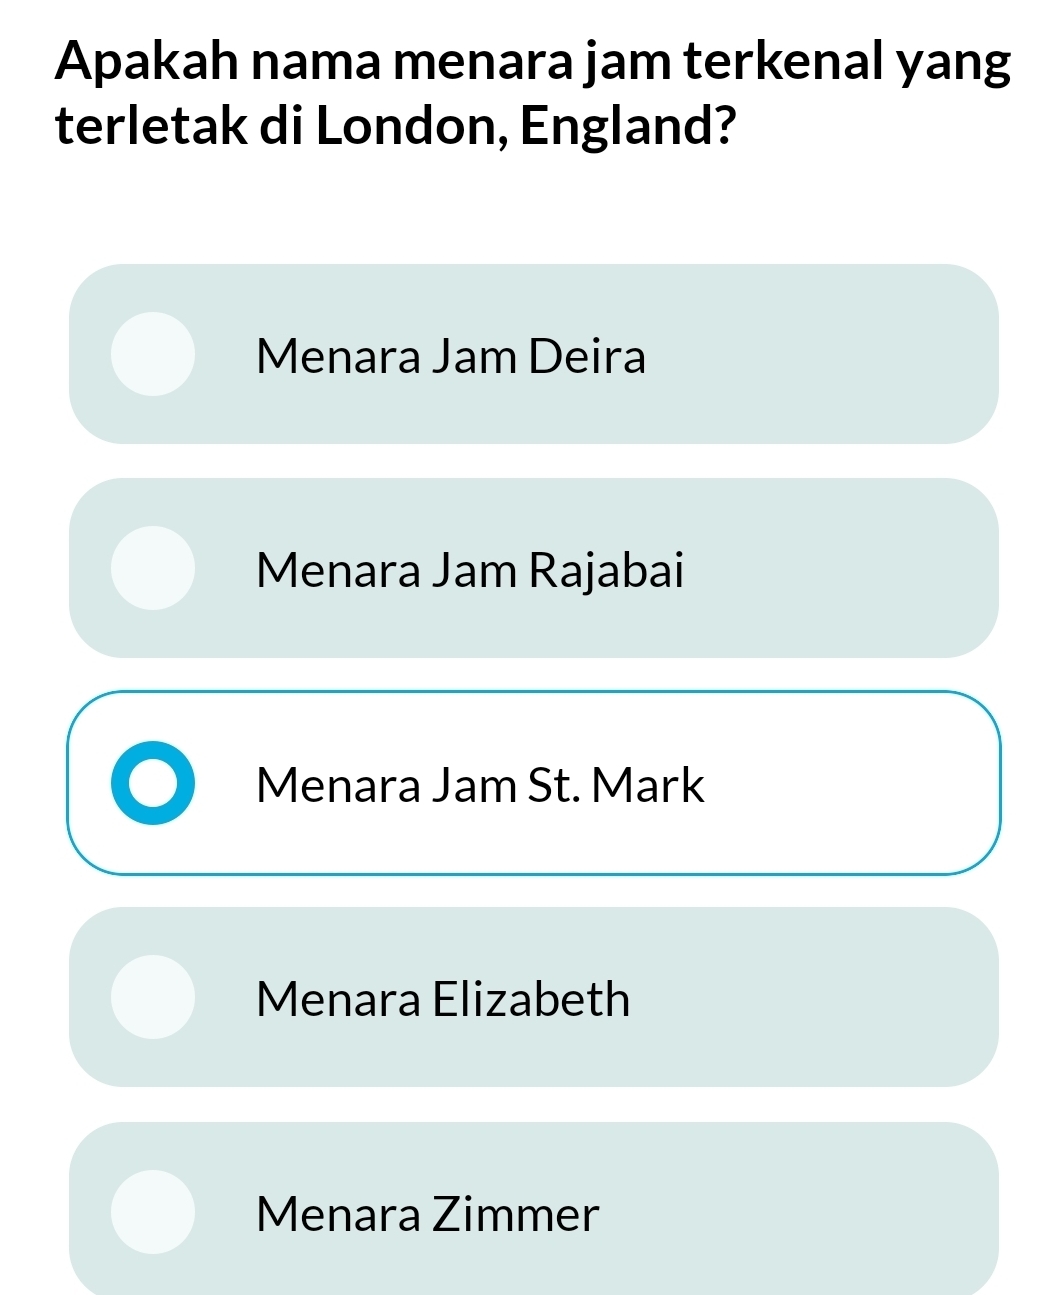Click the selected Menara Jam St. Mark radio
Image resolution: width=1060 pixels, height=1295 pixels.
tap(152, 783)
